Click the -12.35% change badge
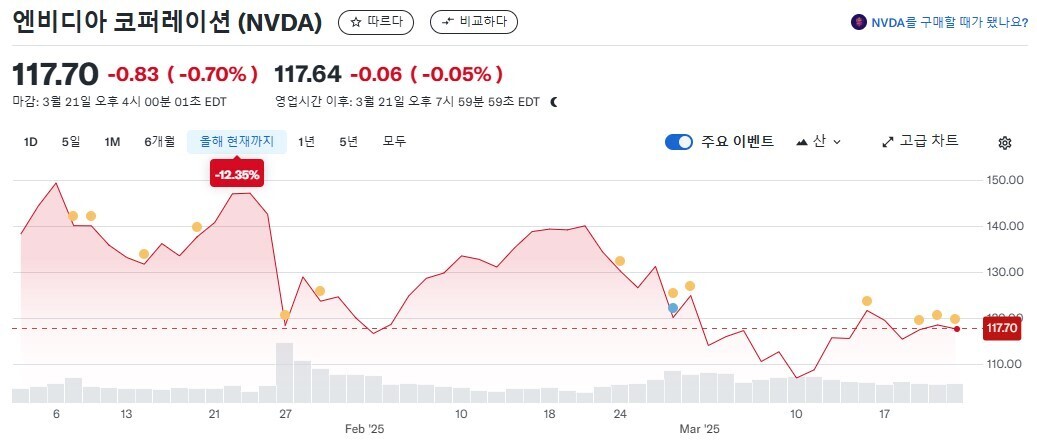This screenshot has height=443, width=1037. (236, 175)
